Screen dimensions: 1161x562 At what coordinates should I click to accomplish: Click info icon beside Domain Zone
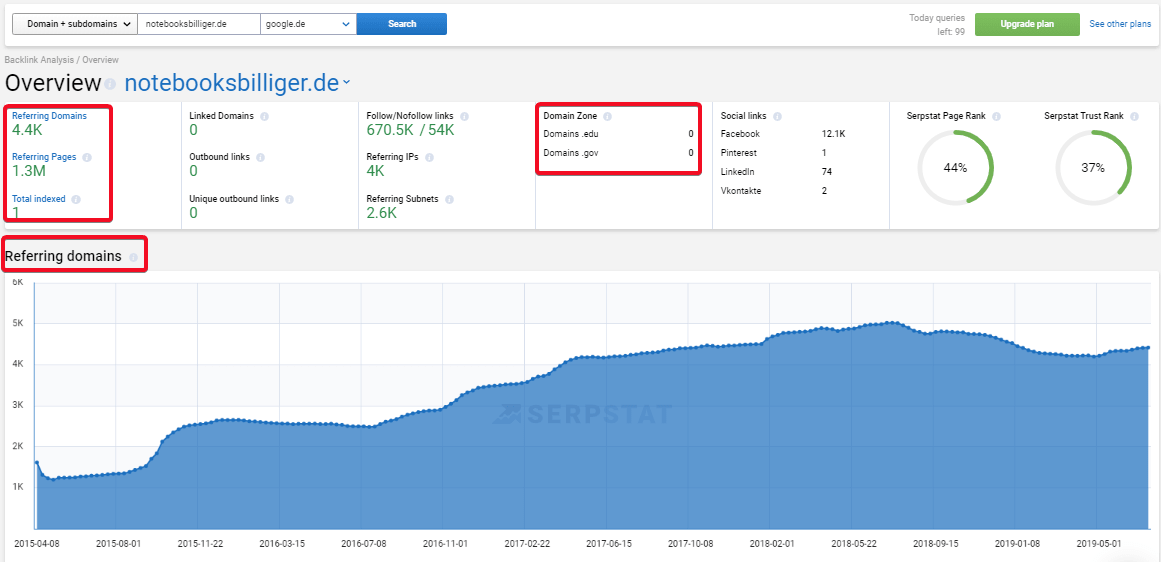tap(607, 116)
